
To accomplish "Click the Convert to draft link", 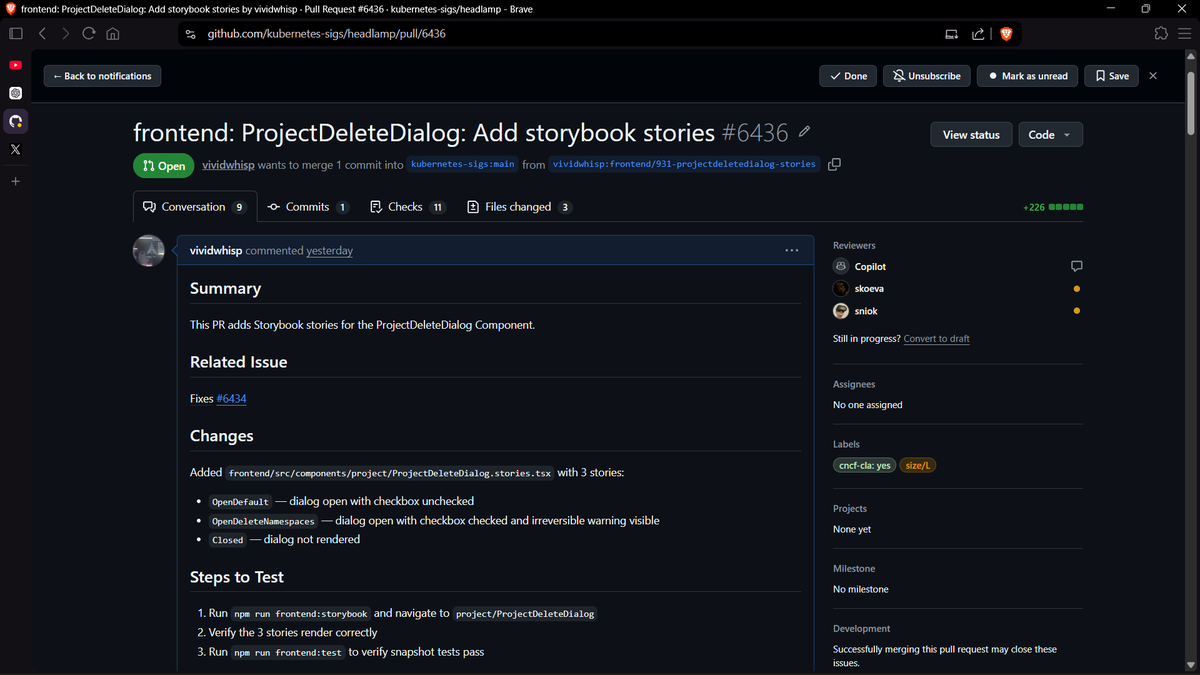I will 936,339.
